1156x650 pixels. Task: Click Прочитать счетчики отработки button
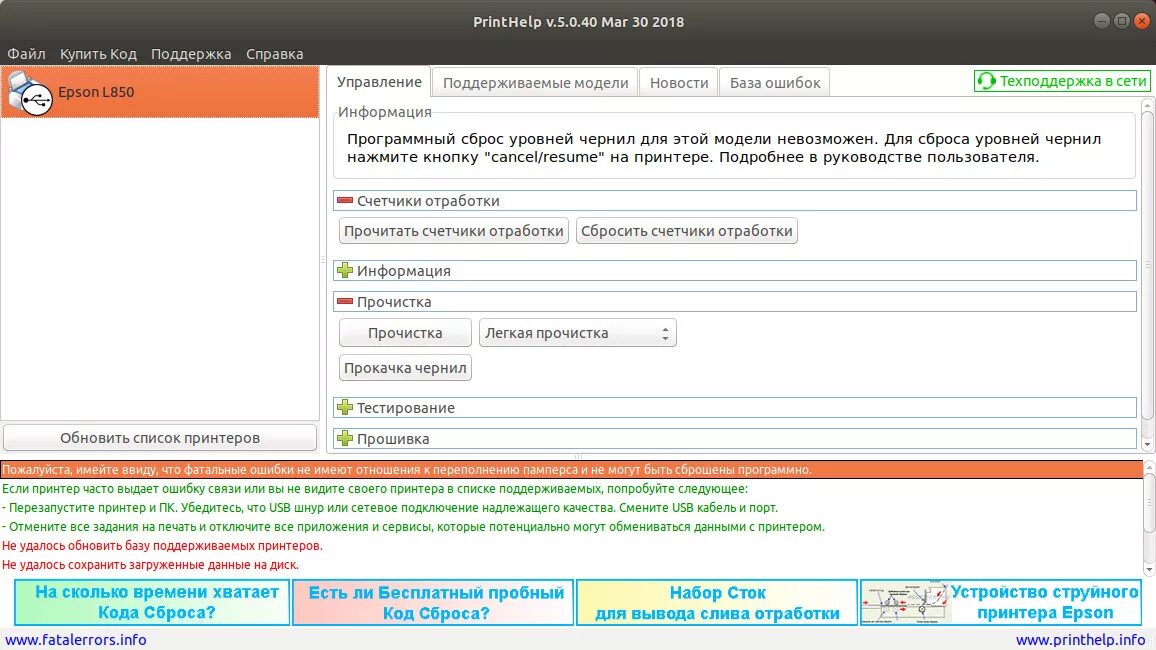click(453, 231)
